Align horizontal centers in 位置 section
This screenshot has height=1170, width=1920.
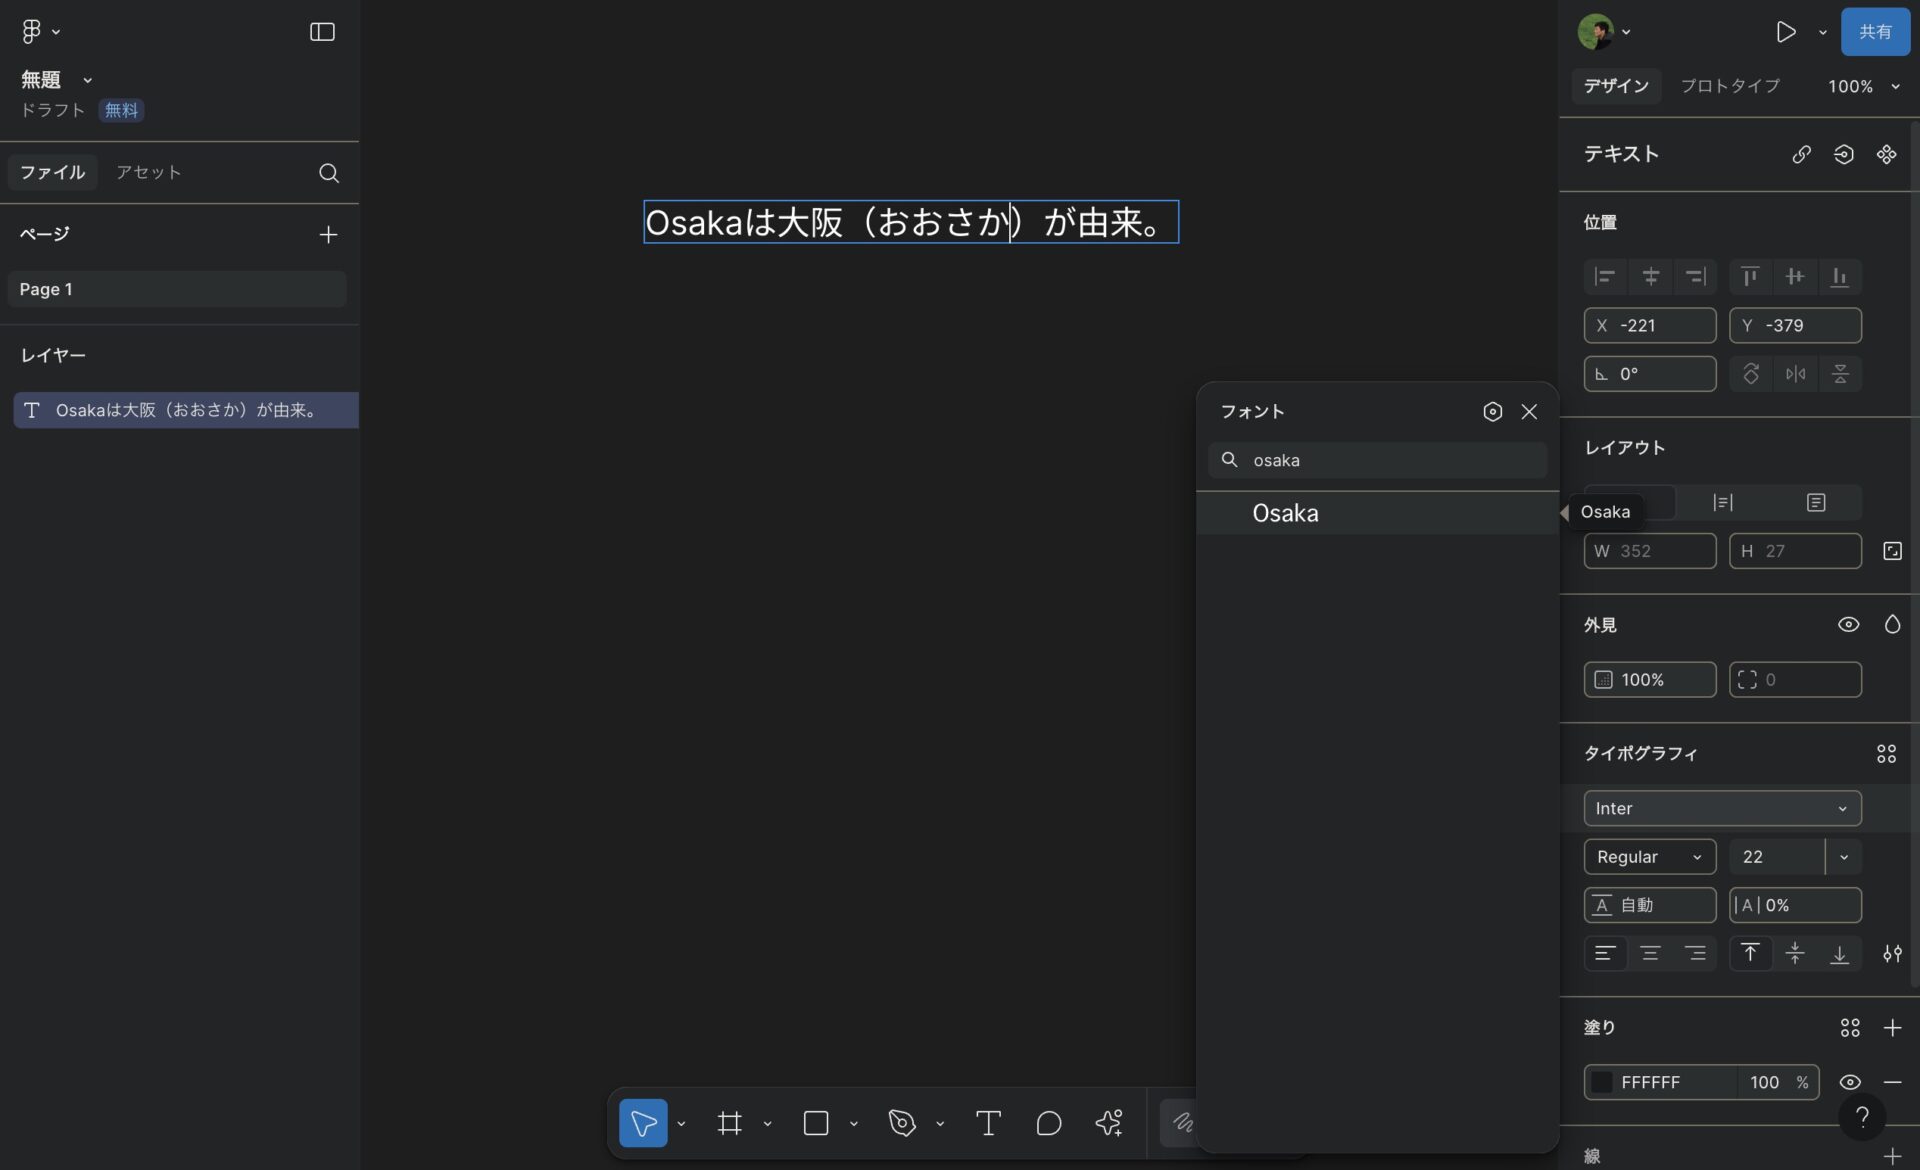click(1650, 277)
